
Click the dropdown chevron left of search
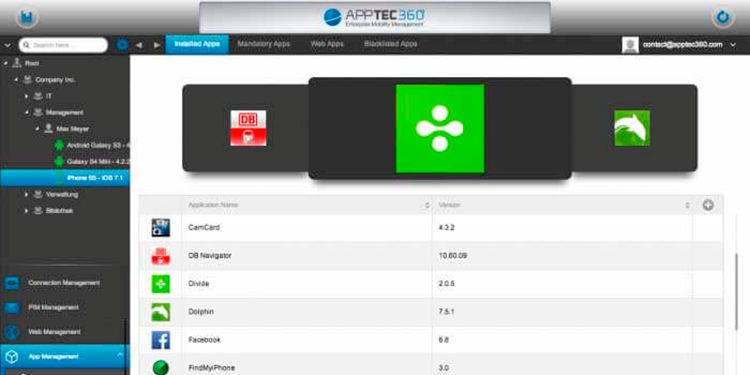[x=7, y=45]
